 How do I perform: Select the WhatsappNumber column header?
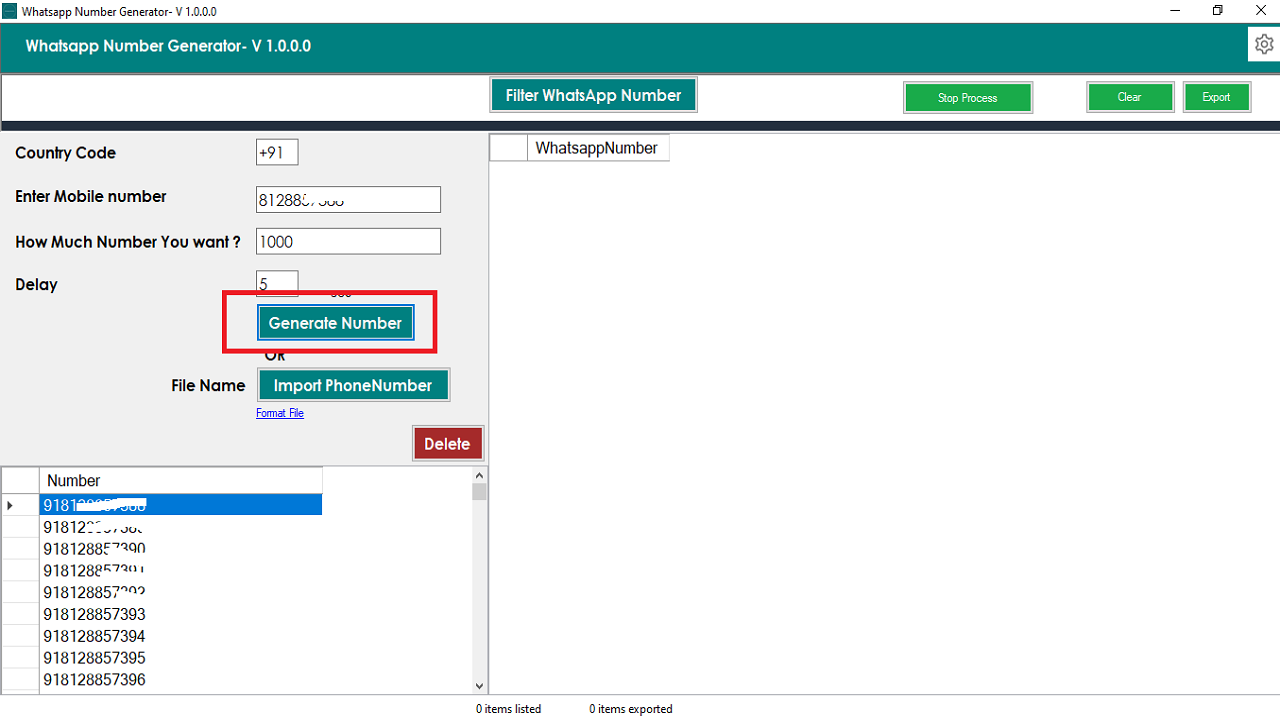597,147
